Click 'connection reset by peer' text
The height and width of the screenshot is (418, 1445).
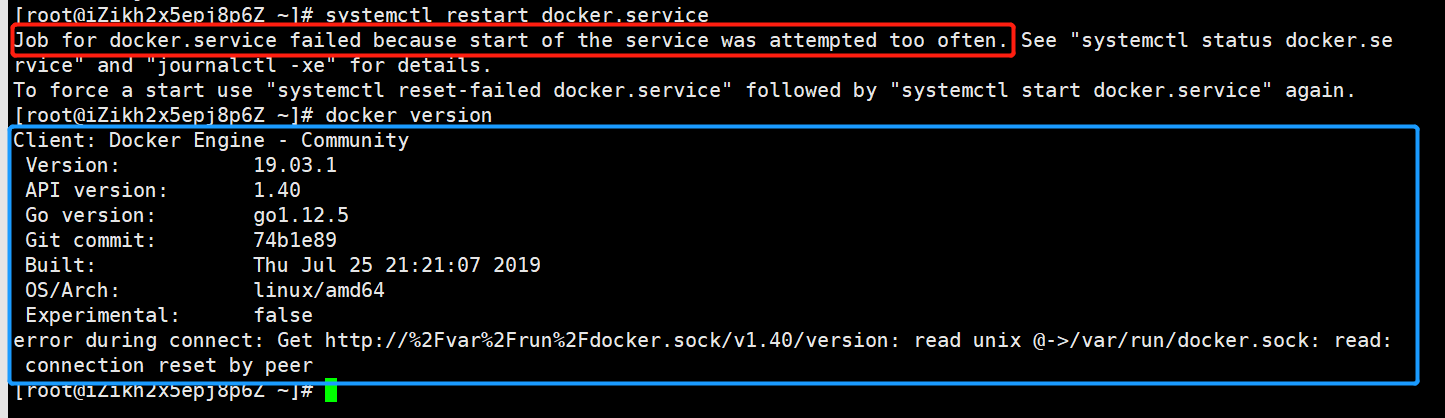pyautogui.click(x=169, y=365)
